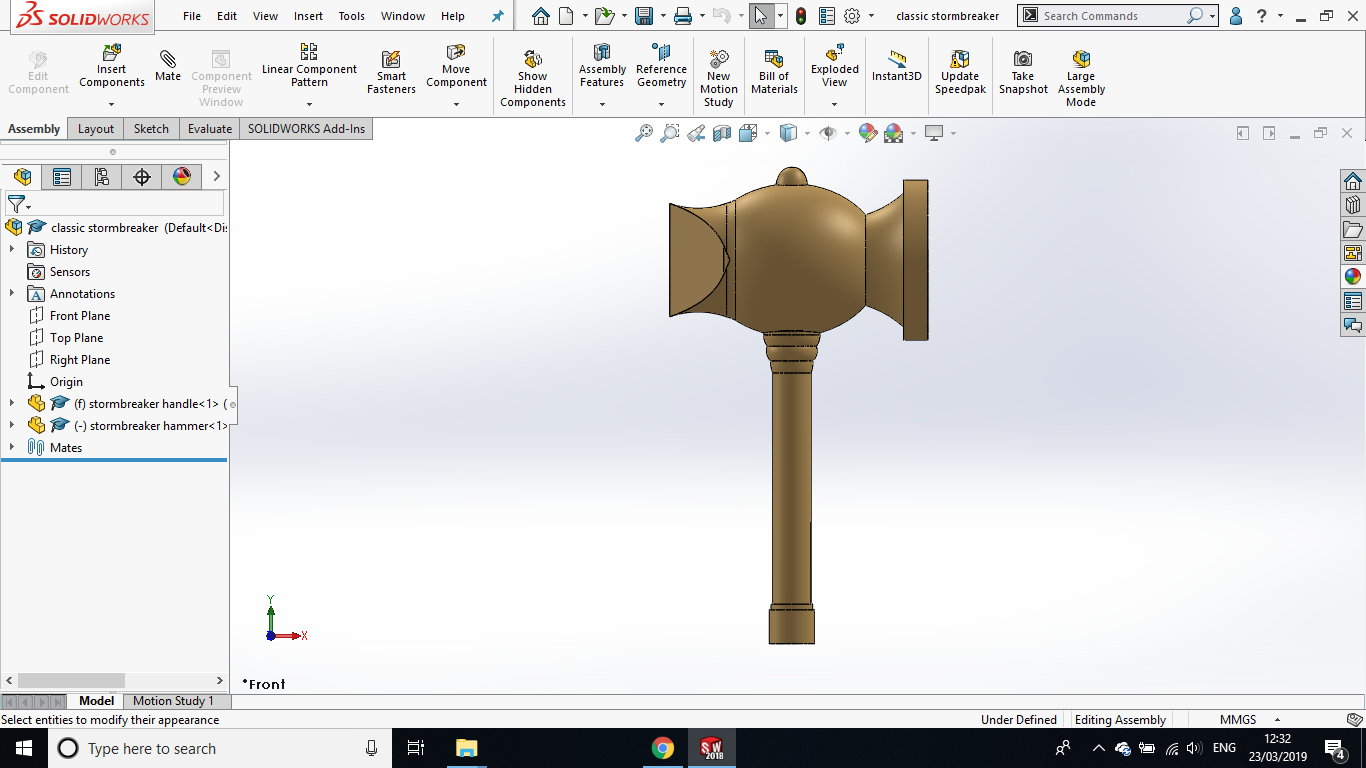Insert Bill of Materials
Viewport: 1366px width, 768px height.
774,73
